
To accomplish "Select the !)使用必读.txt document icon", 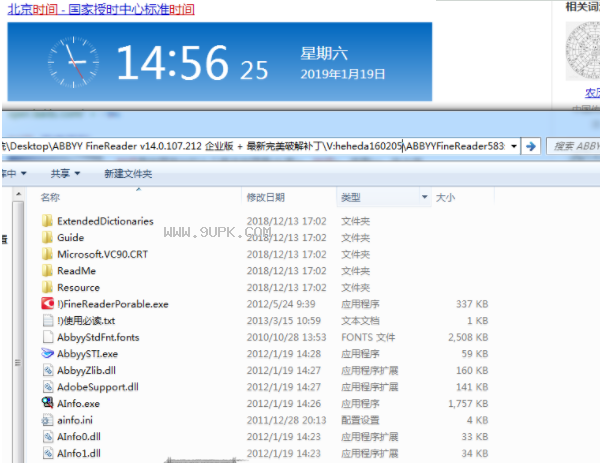I will tap(48, 320).
